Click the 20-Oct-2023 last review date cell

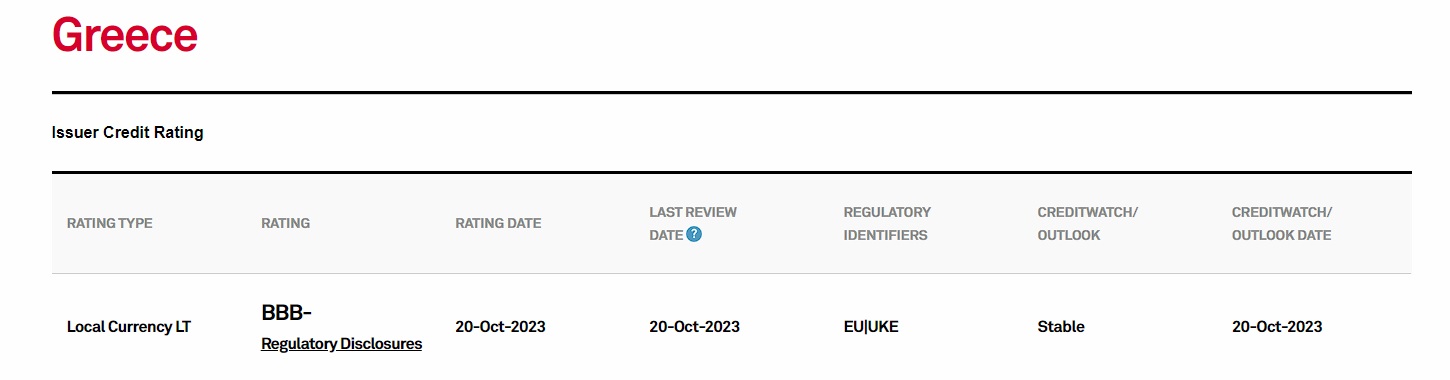694,327
